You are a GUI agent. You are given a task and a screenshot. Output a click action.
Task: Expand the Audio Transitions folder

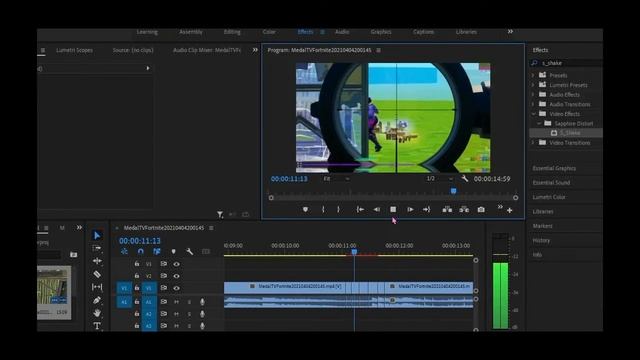coord(533,104)
